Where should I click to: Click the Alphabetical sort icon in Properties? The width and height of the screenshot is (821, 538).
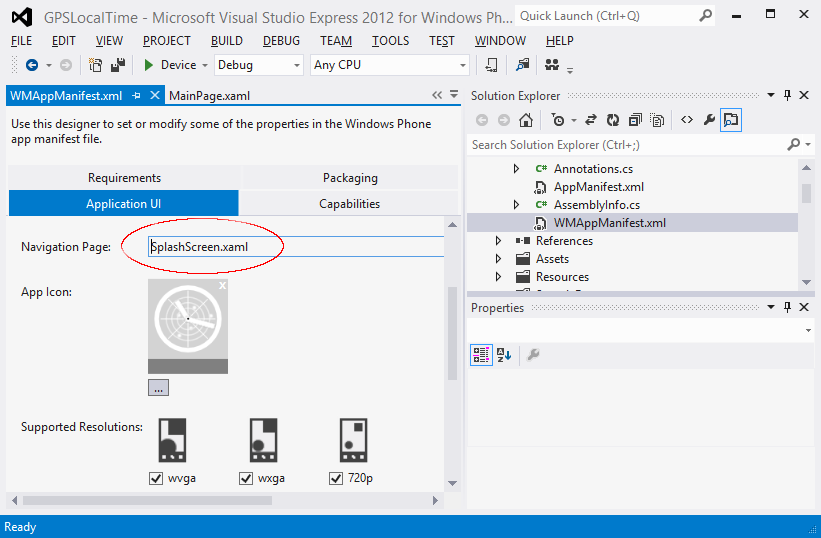504,355
